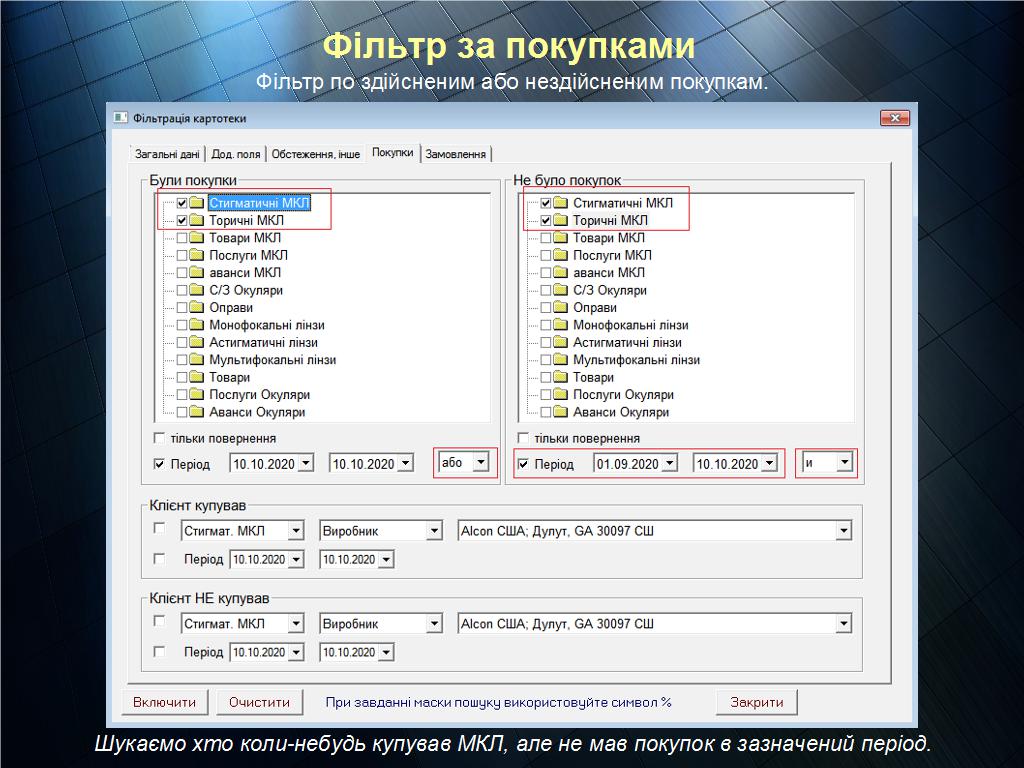Open the Загальні дані tab
This screenshot has width=1024, height=768.
(167, 154)
